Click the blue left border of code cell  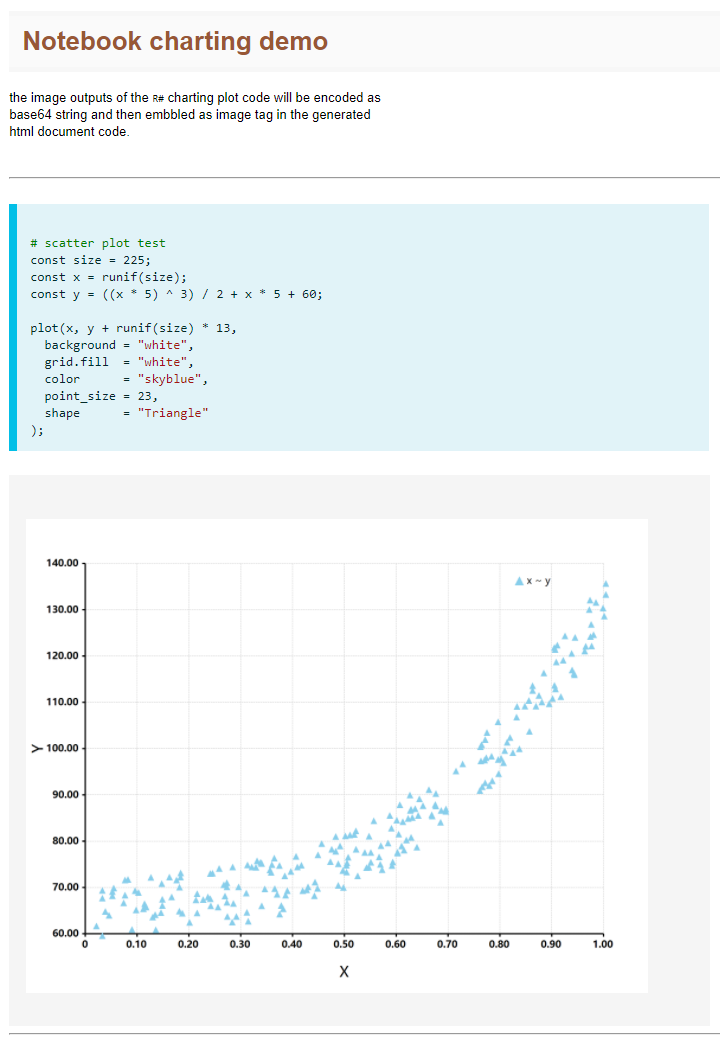[x=13, y=327]
